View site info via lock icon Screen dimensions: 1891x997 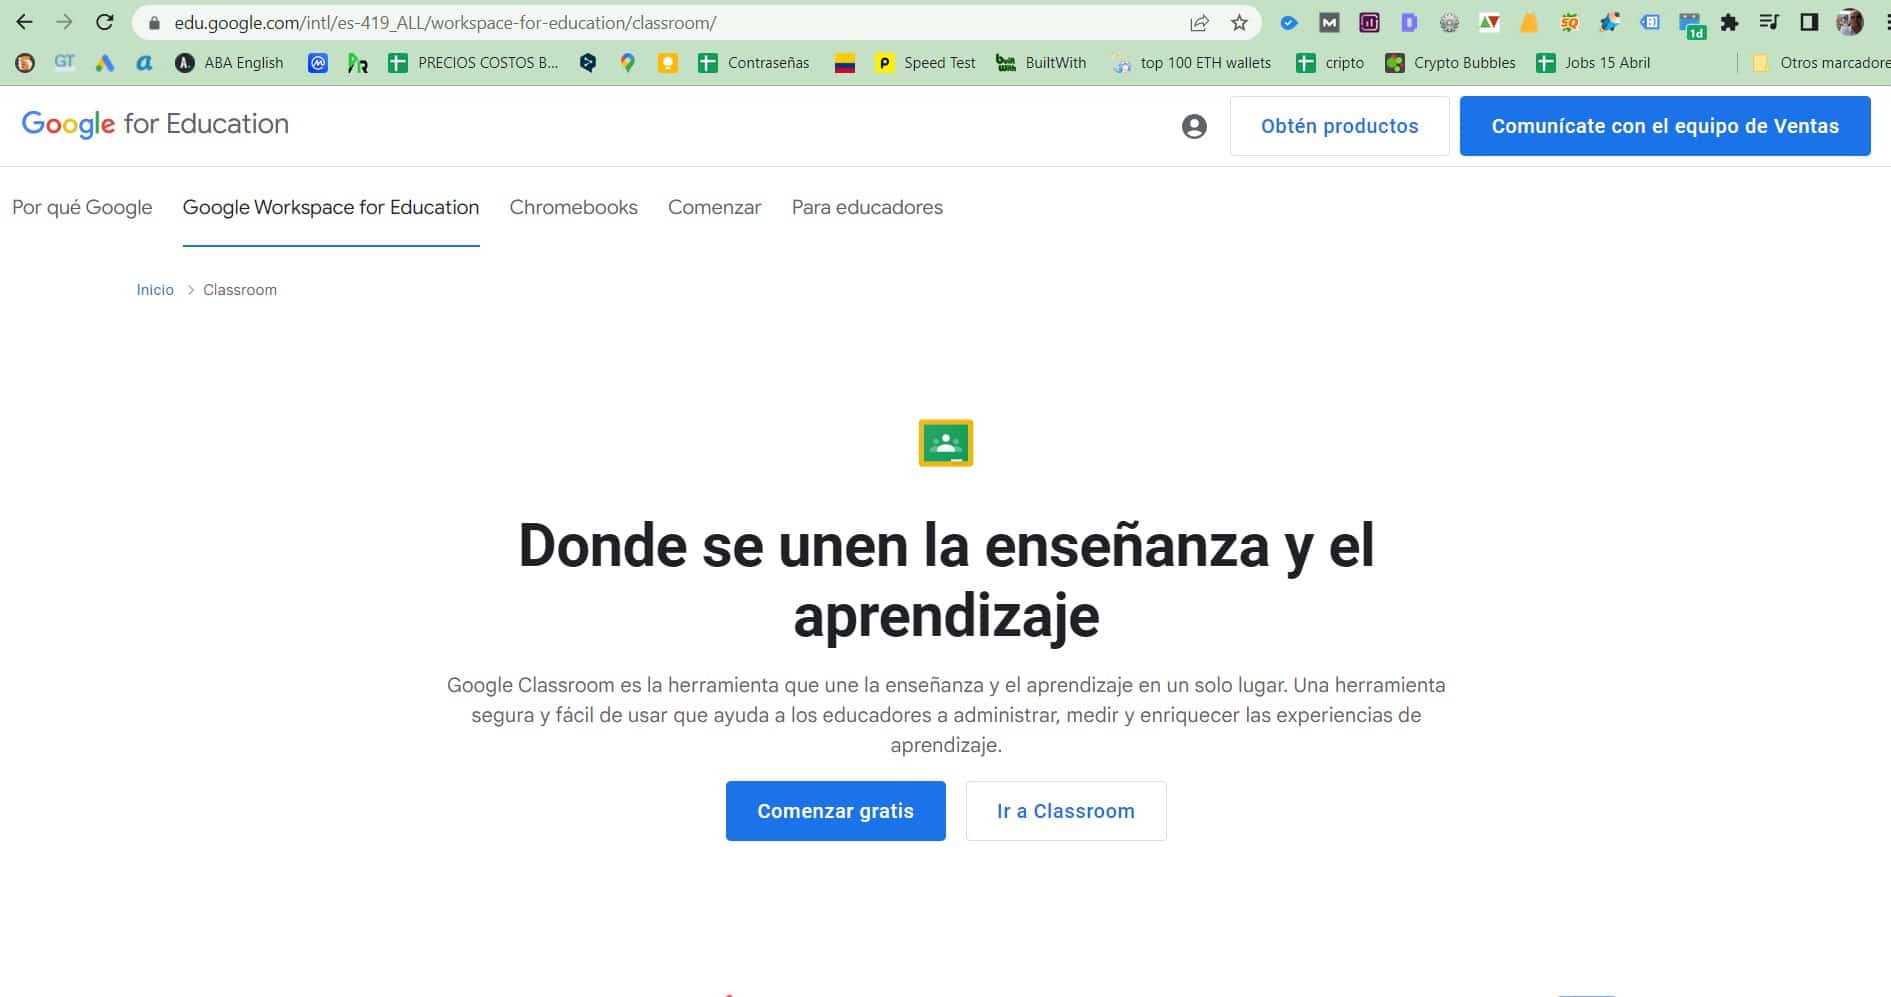(x=154, y=23)
